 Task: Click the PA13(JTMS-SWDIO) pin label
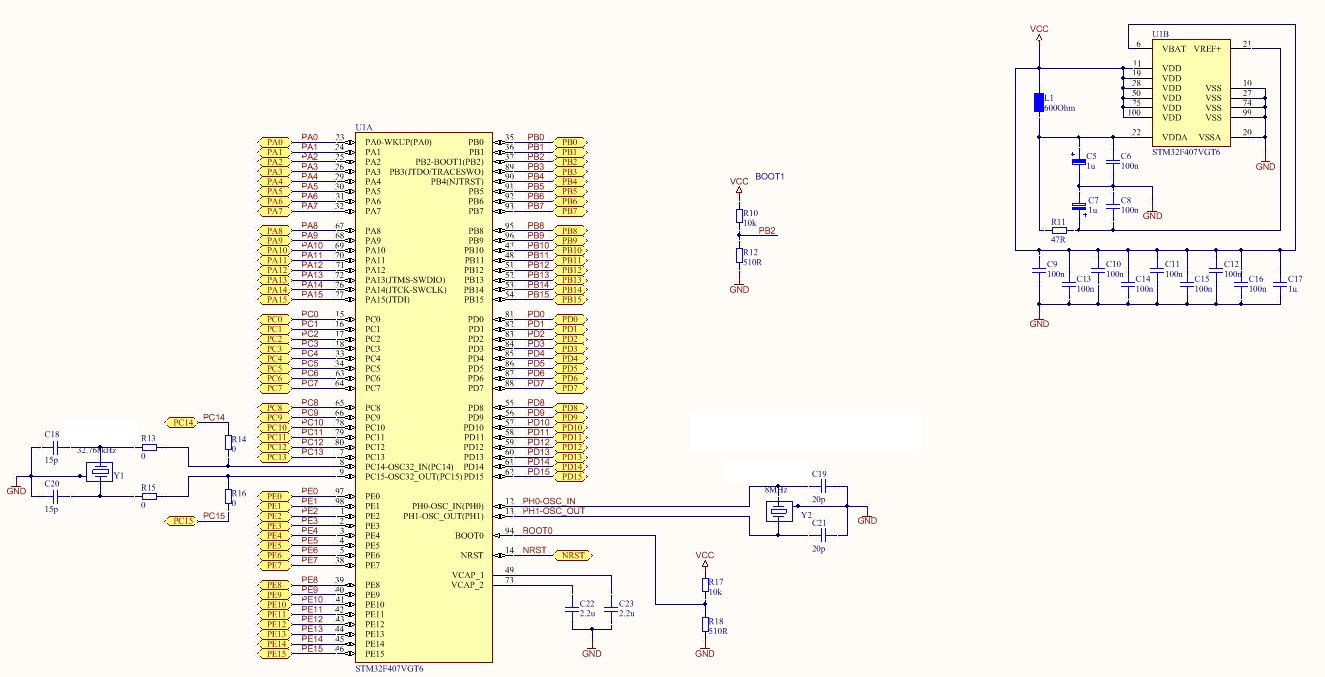(405, 280)
